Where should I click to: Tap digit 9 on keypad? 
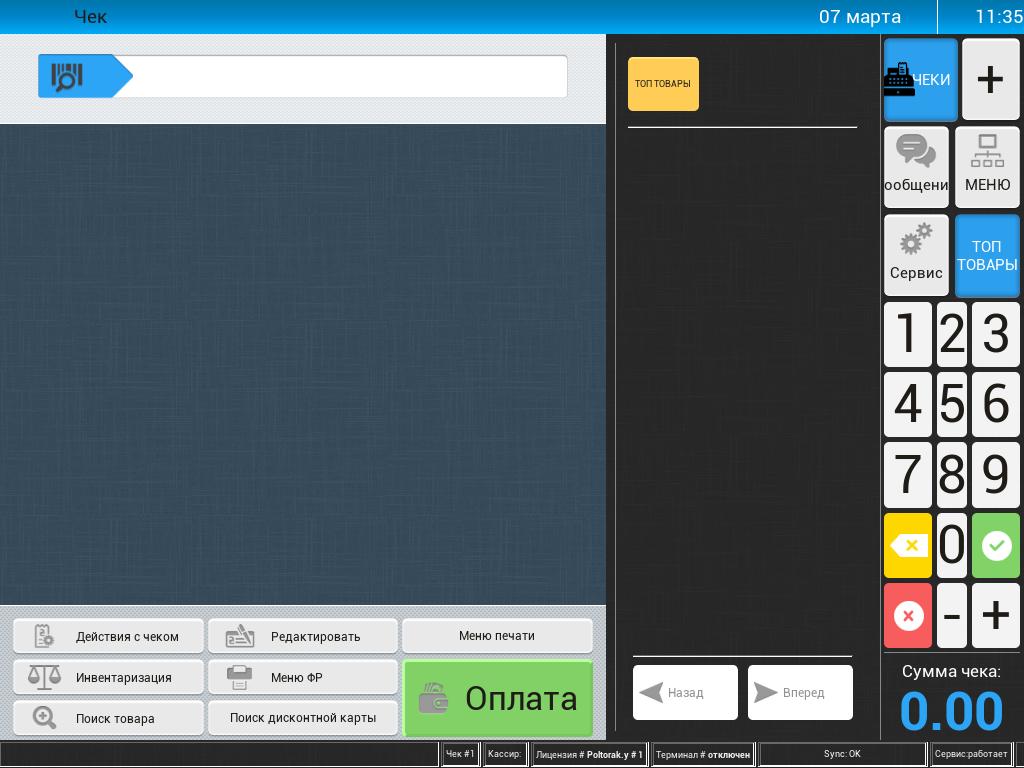click(995, 475)
